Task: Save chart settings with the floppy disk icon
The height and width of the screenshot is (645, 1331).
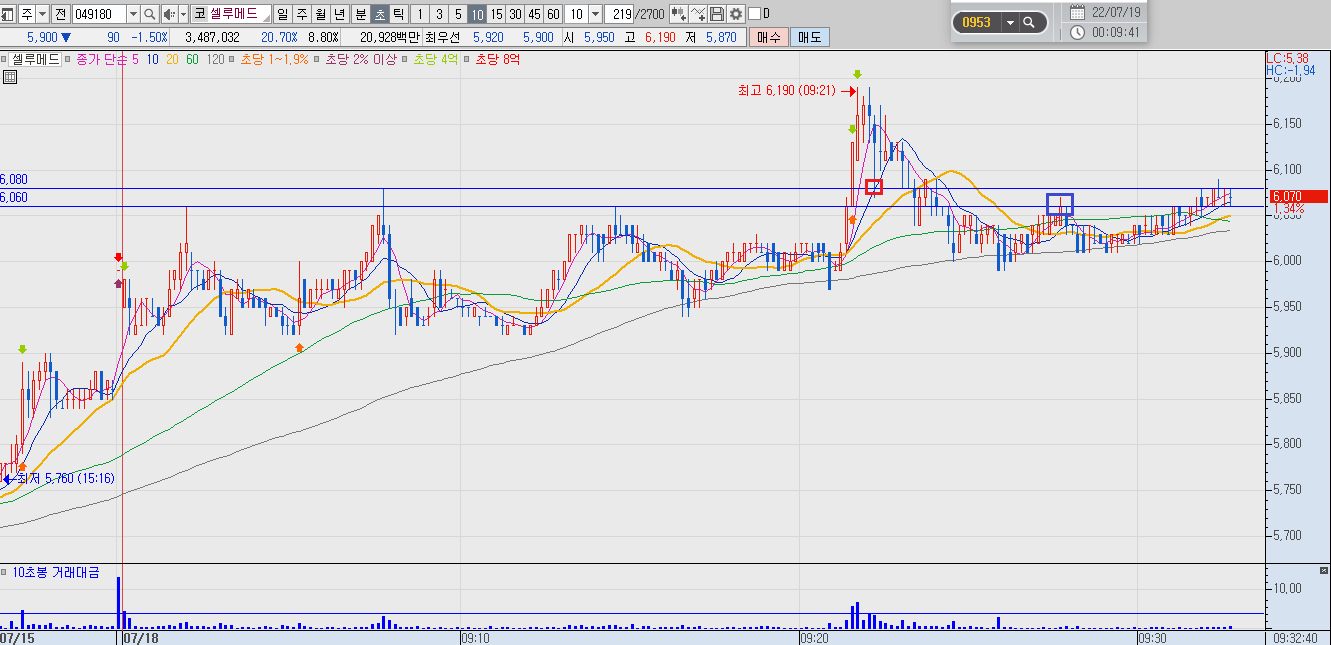Action: pos(717,14)
